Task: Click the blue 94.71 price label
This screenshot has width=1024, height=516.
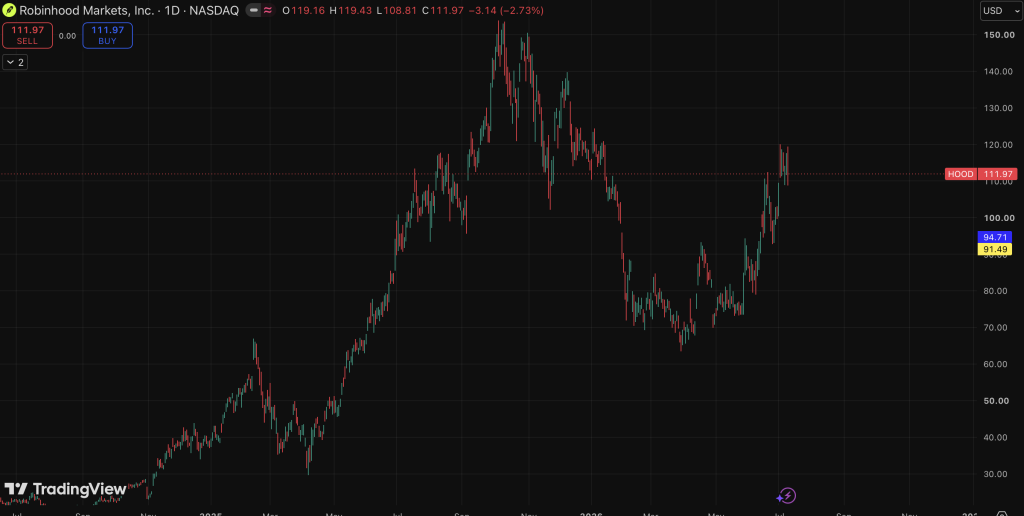Action: tap(995, 237)
